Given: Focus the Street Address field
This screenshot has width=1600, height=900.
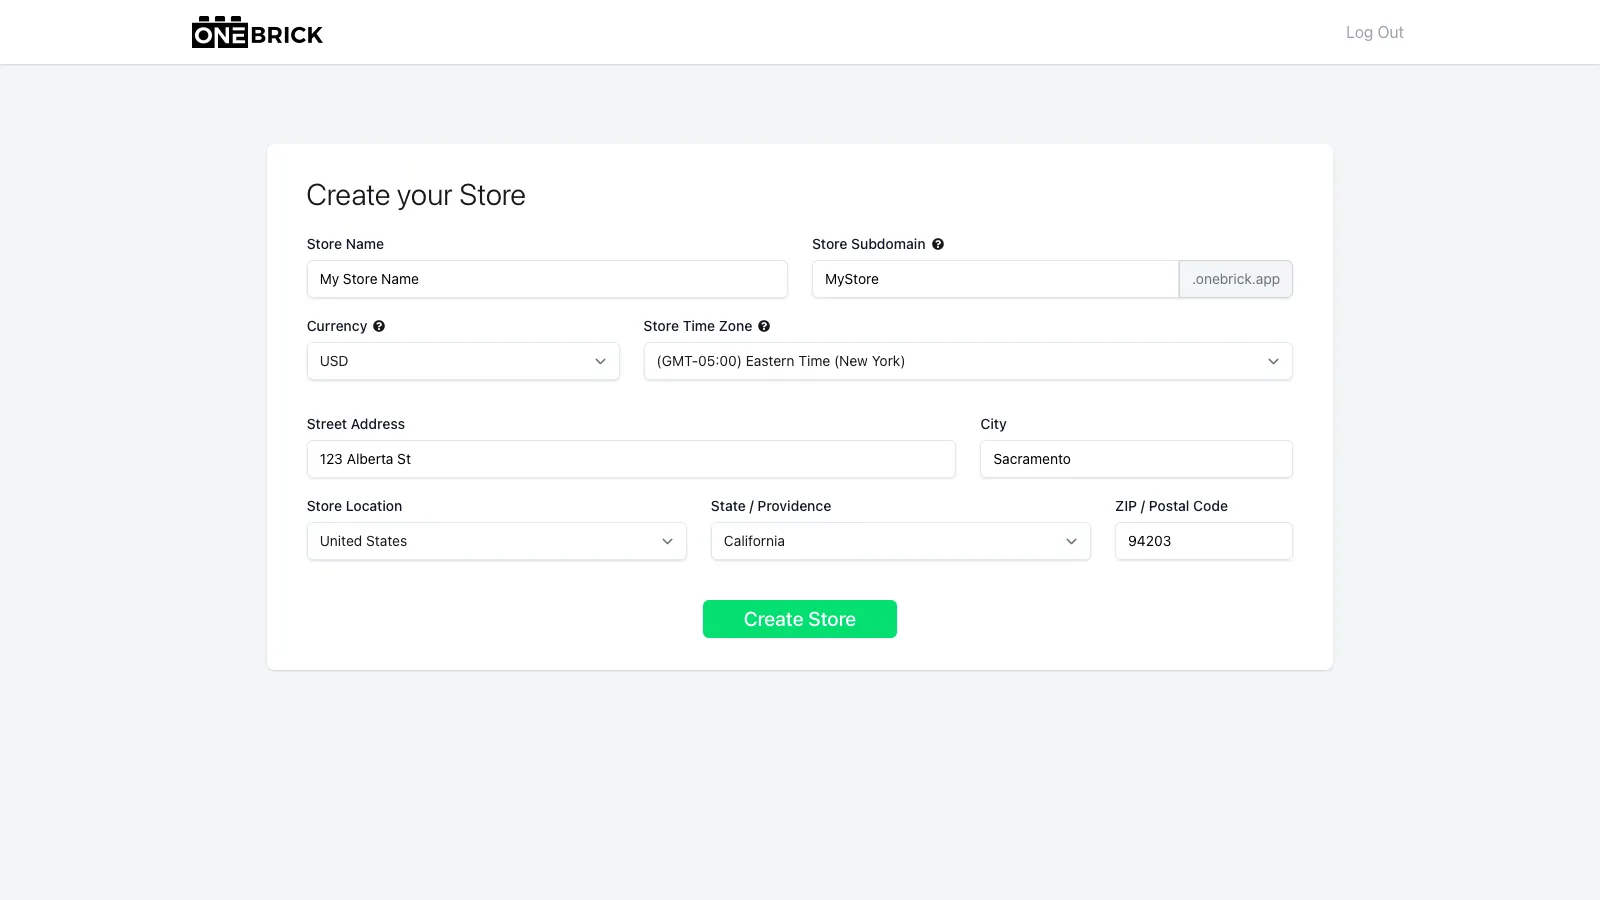Looking at the screenshot, I should point(631,459).
